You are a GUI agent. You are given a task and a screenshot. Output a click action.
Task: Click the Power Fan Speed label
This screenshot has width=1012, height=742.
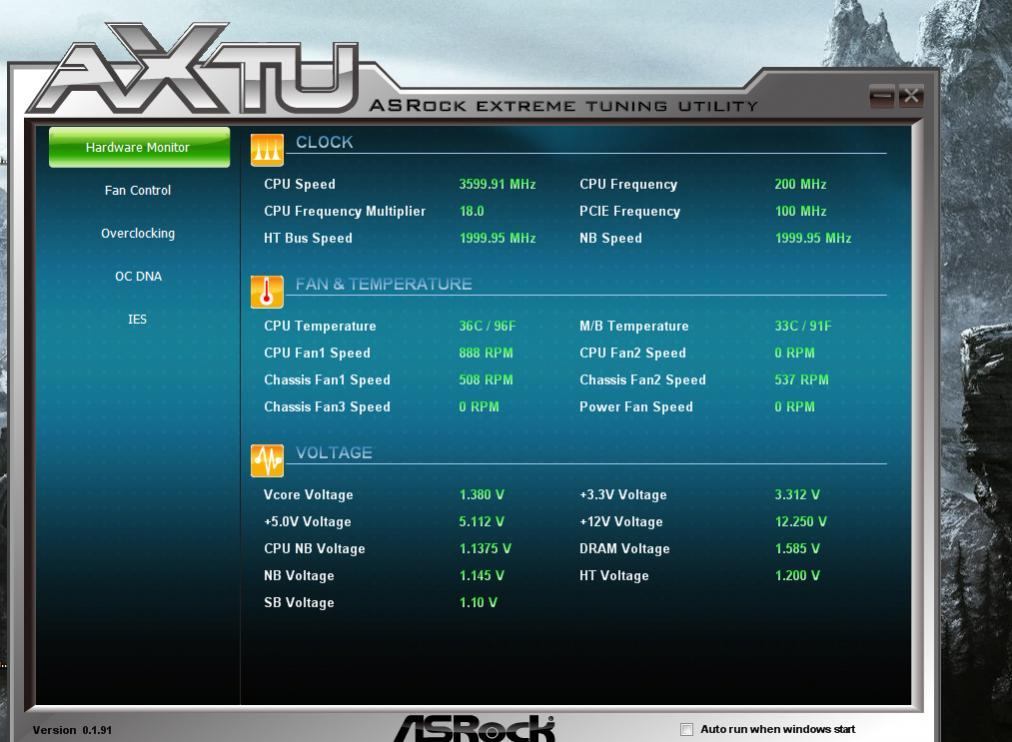click(636, 407)
